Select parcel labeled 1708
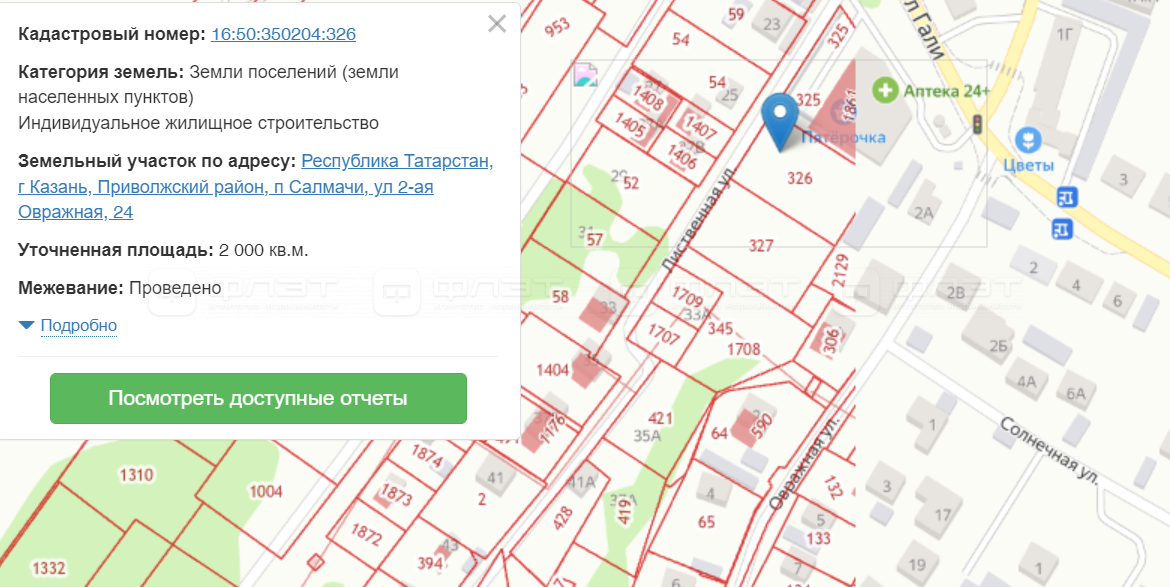 click(743, 348)
